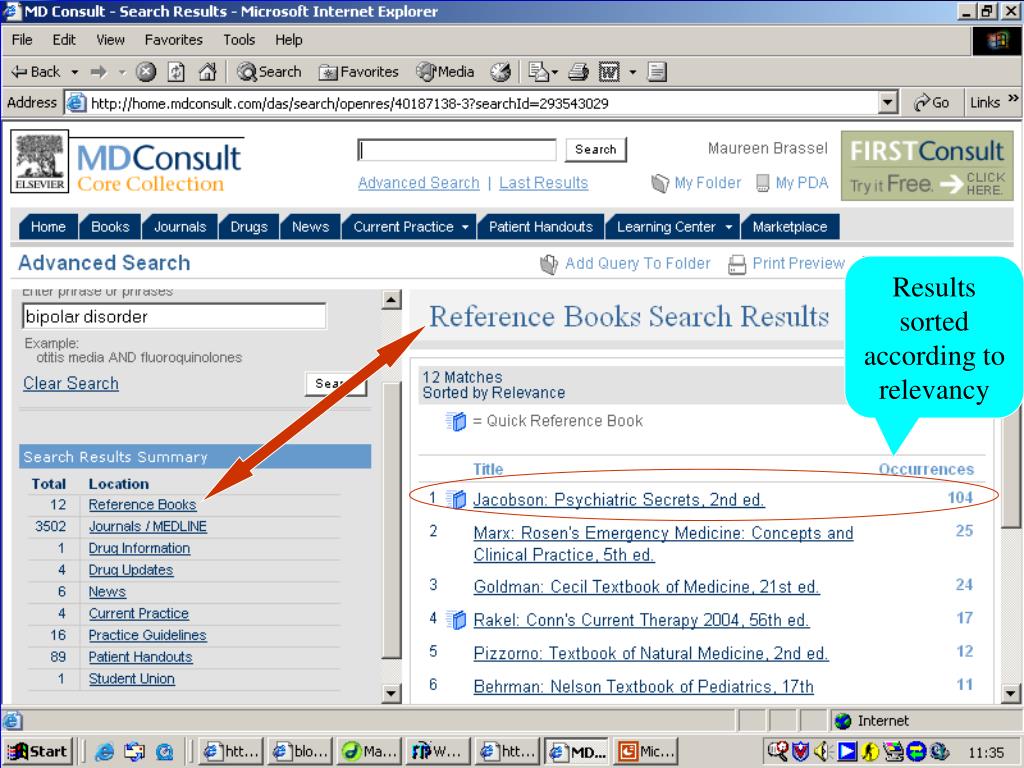
Task: Click the bipolar disorder phrase field
Action: tap(174, 317)
